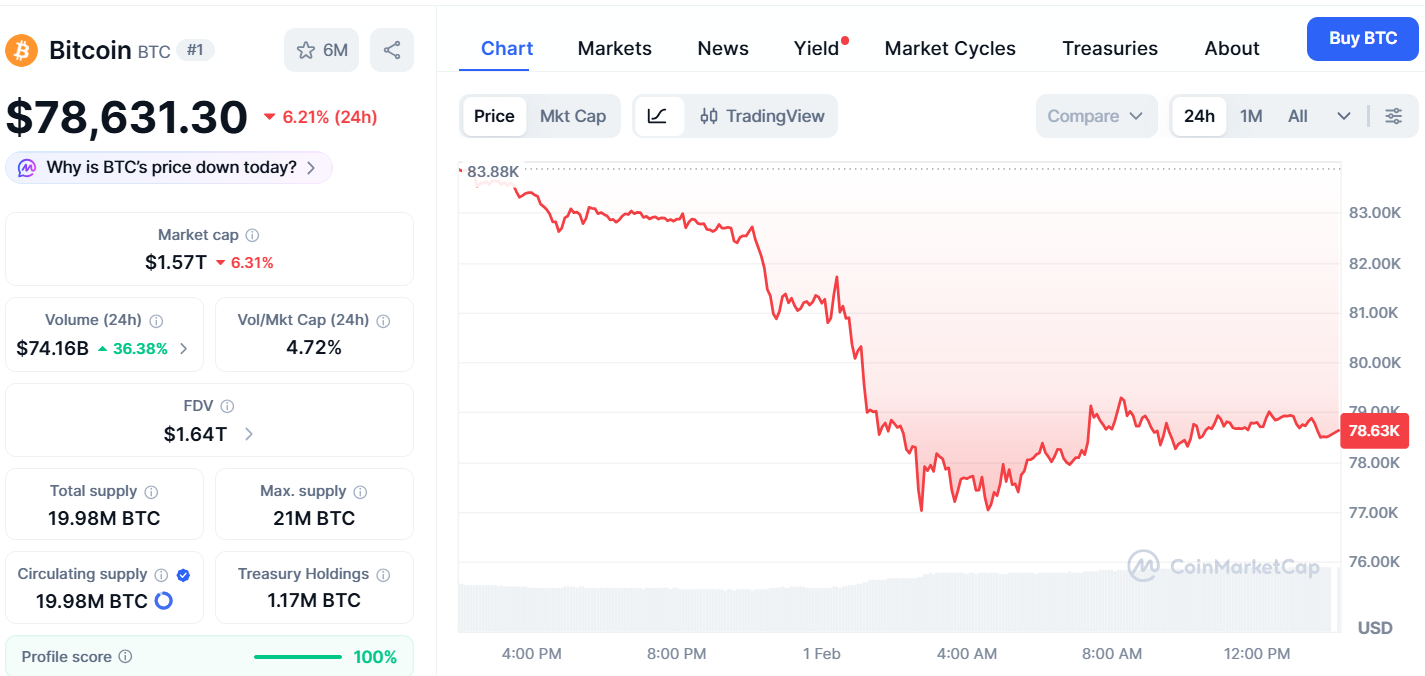Click the Profile score progress bar
This screenshot has height=676, width=1425.
(x=297, y=657)
